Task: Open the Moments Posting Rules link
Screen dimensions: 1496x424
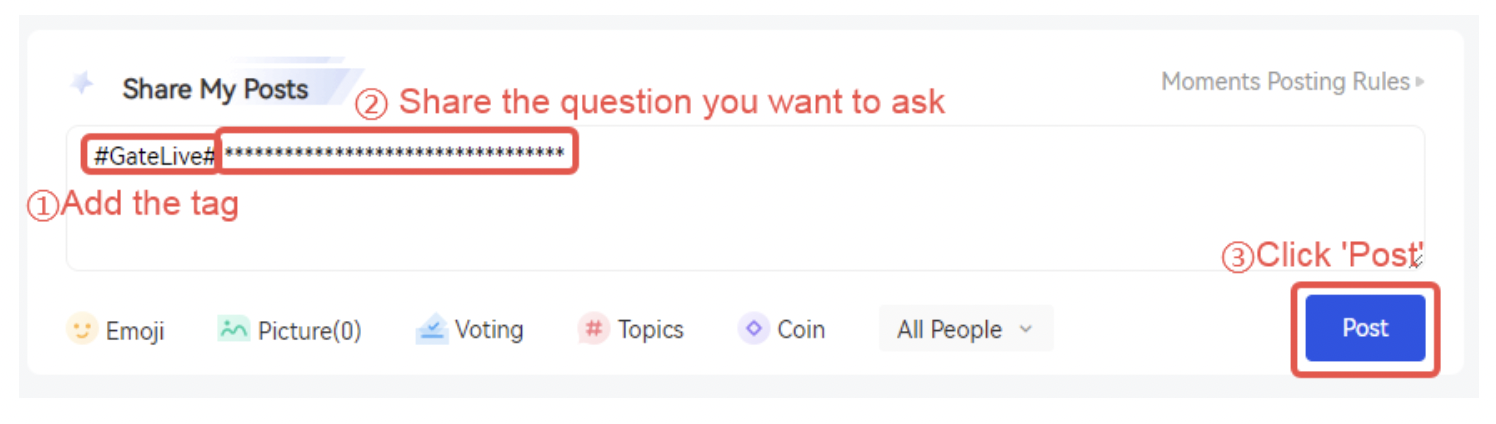Action: pos(1285,82)
